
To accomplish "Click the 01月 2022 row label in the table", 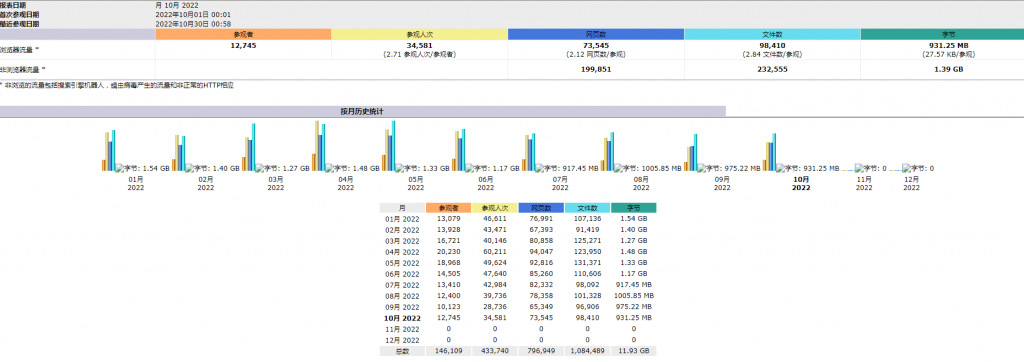I will [x=402, y=219].
